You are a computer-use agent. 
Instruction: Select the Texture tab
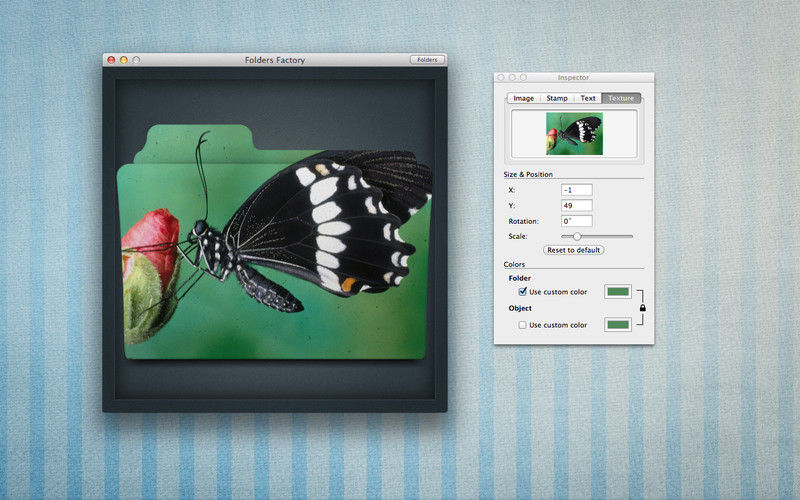621,98
